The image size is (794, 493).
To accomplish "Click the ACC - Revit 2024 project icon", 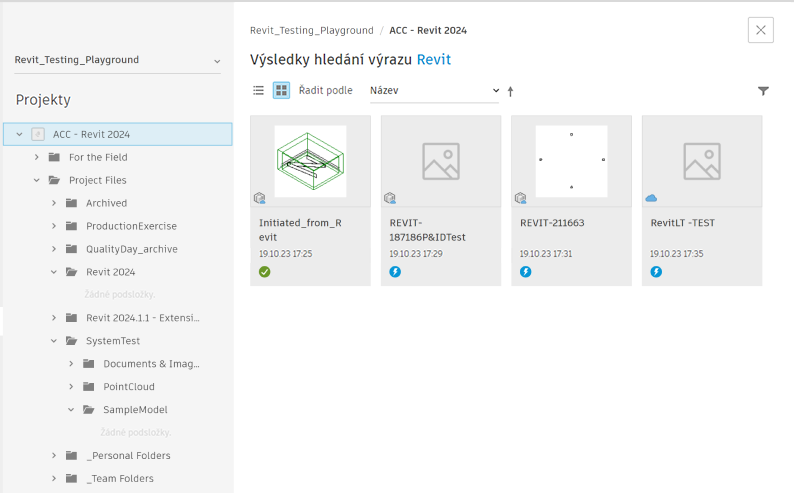I will pyautogui.click(x=38, y=134).
